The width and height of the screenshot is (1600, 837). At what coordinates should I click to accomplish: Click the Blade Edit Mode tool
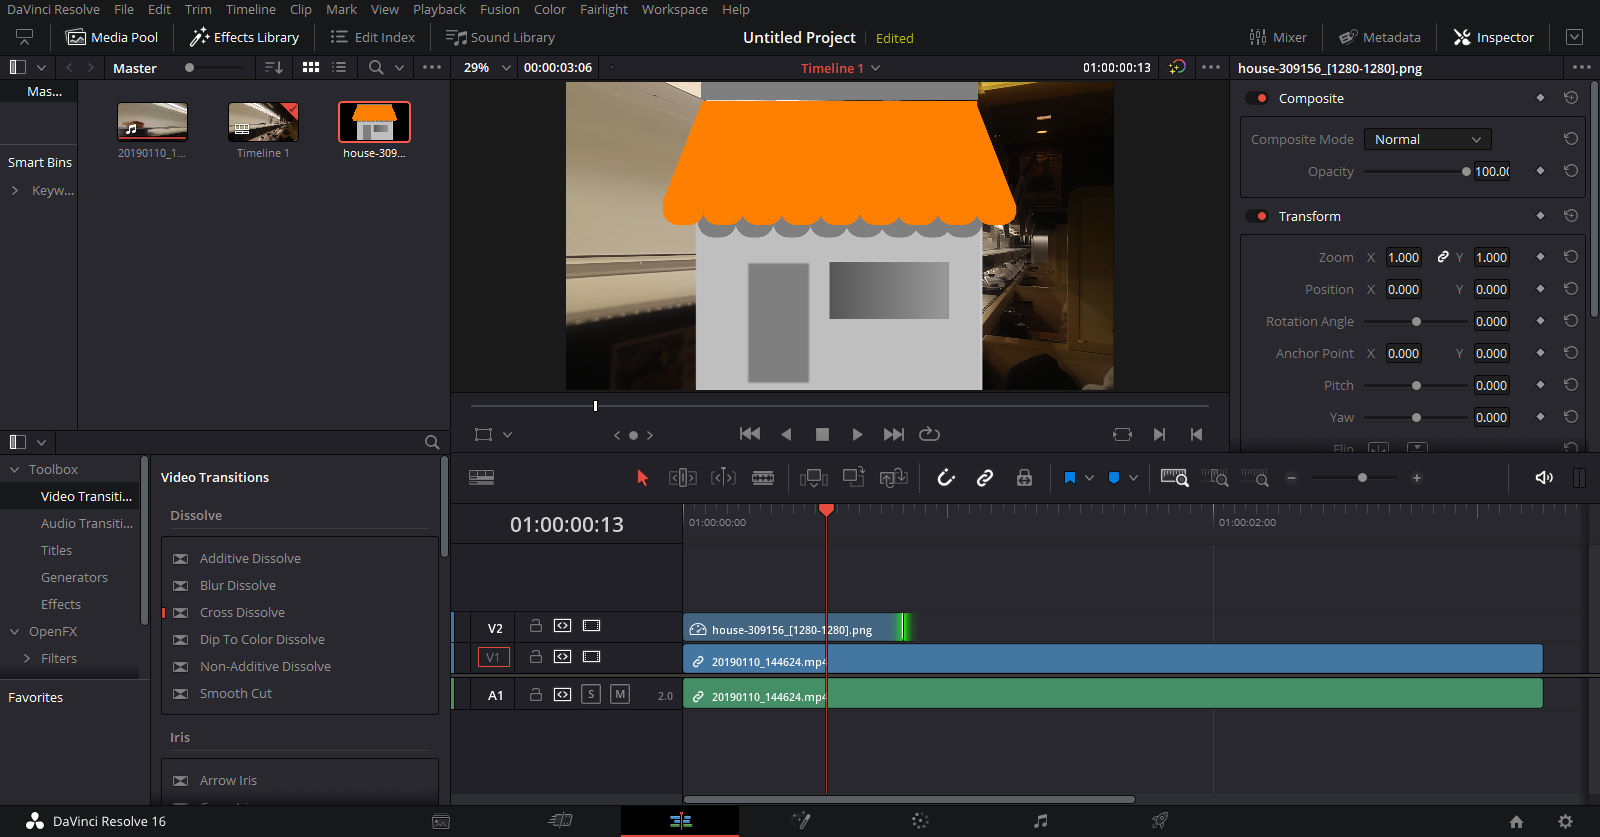(x=763, y=478)
